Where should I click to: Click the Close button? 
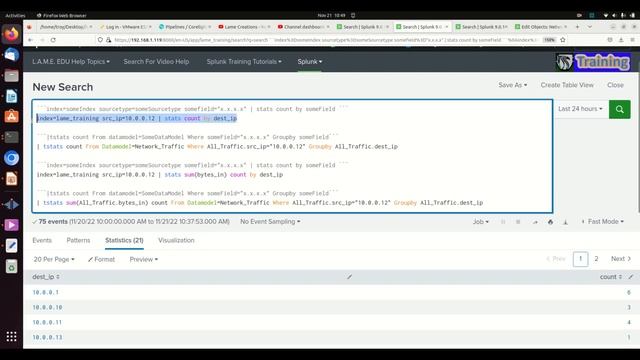pyautogui.click(x=615, y=85)
